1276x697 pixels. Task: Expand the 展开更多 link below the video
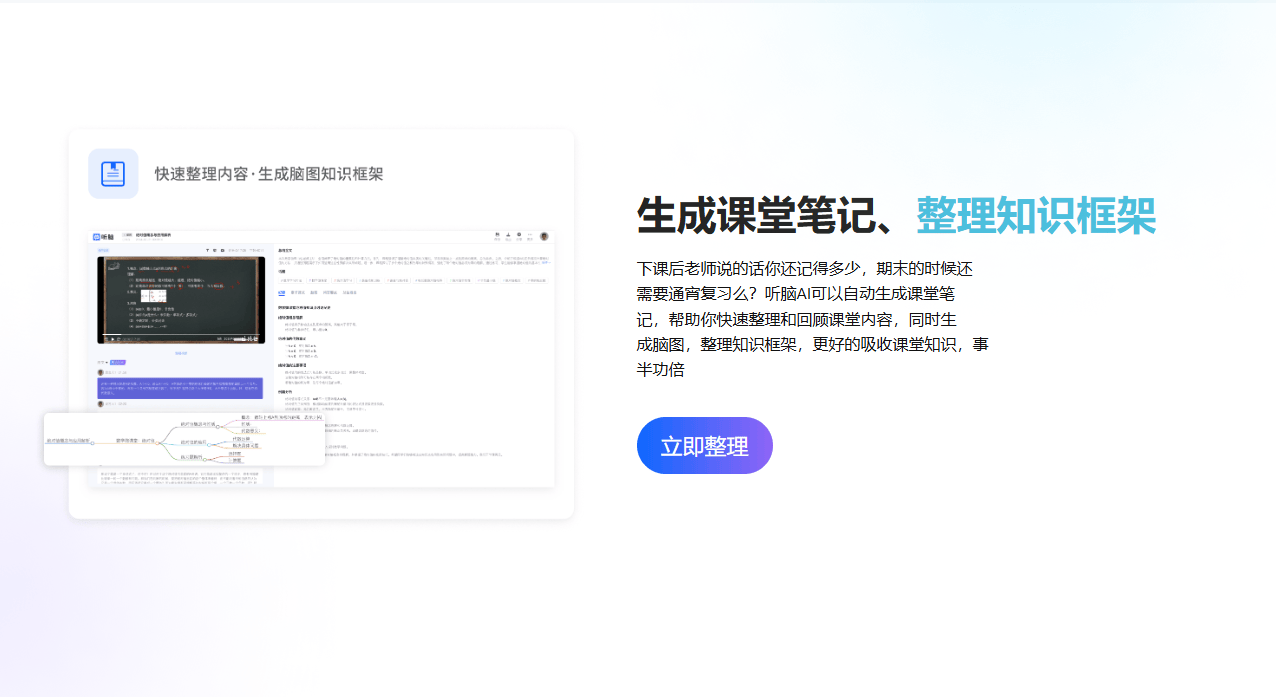(180, 353)
